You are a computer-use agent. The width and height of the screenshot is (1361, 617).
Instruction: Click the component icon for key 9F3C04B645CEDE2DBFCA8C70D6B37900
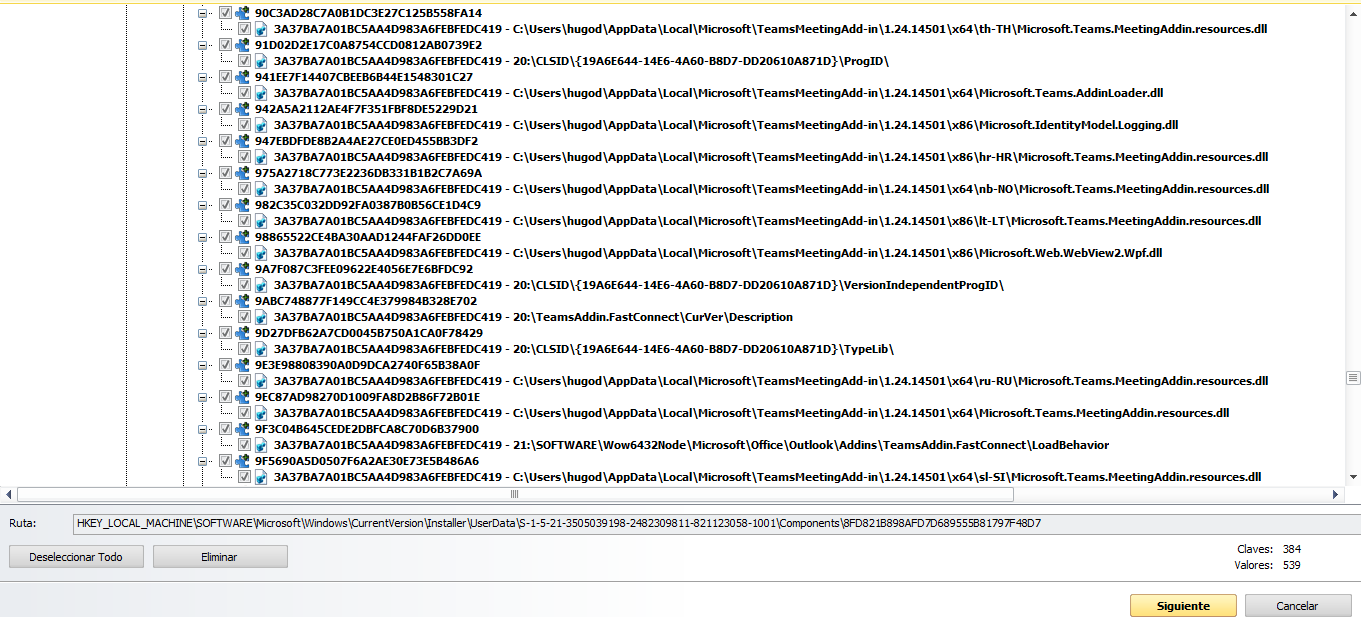pos(242,429)
